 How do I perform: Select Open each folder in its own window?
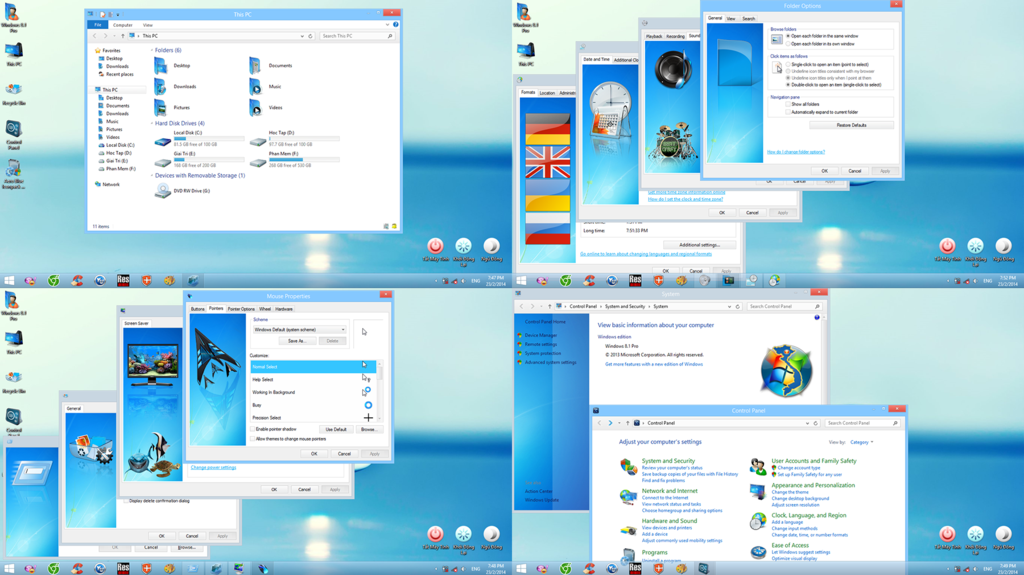click(788, 44)
